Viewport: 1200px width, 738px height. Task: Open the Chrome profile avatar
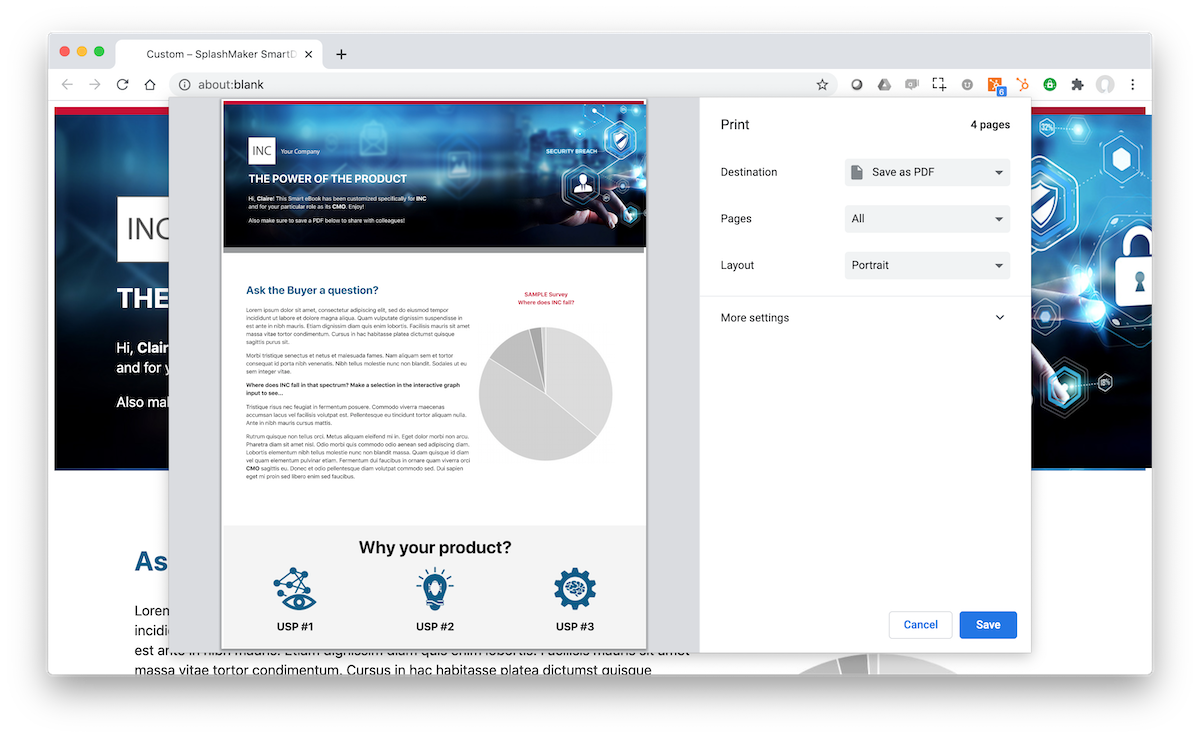(x=1105, y=85)
